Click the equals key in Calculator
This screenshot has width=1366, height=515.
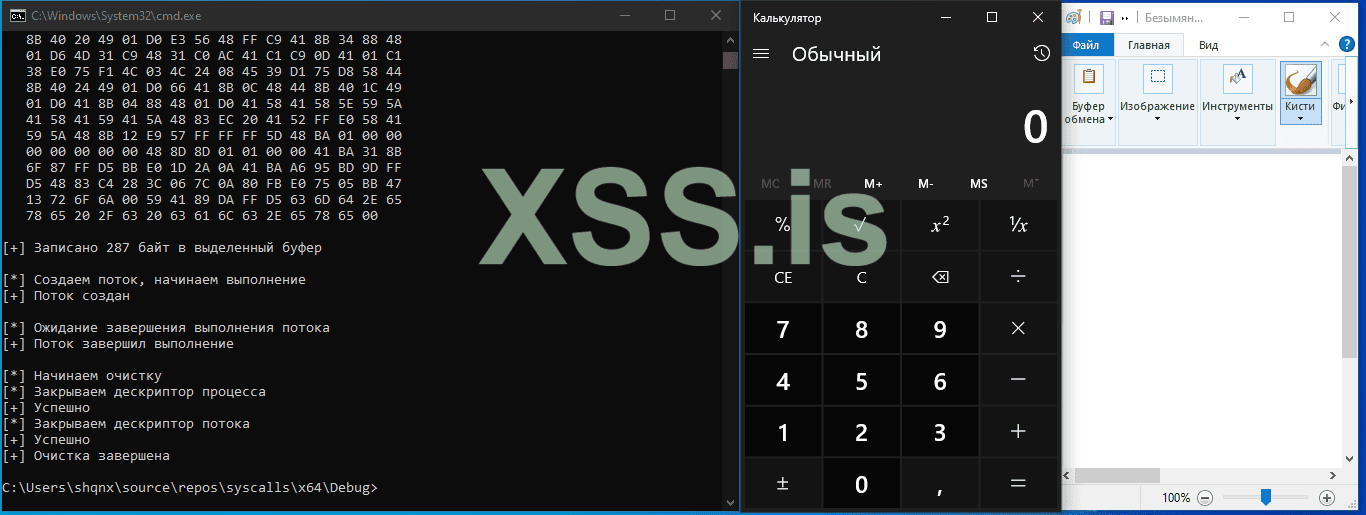pos(1018,484)
